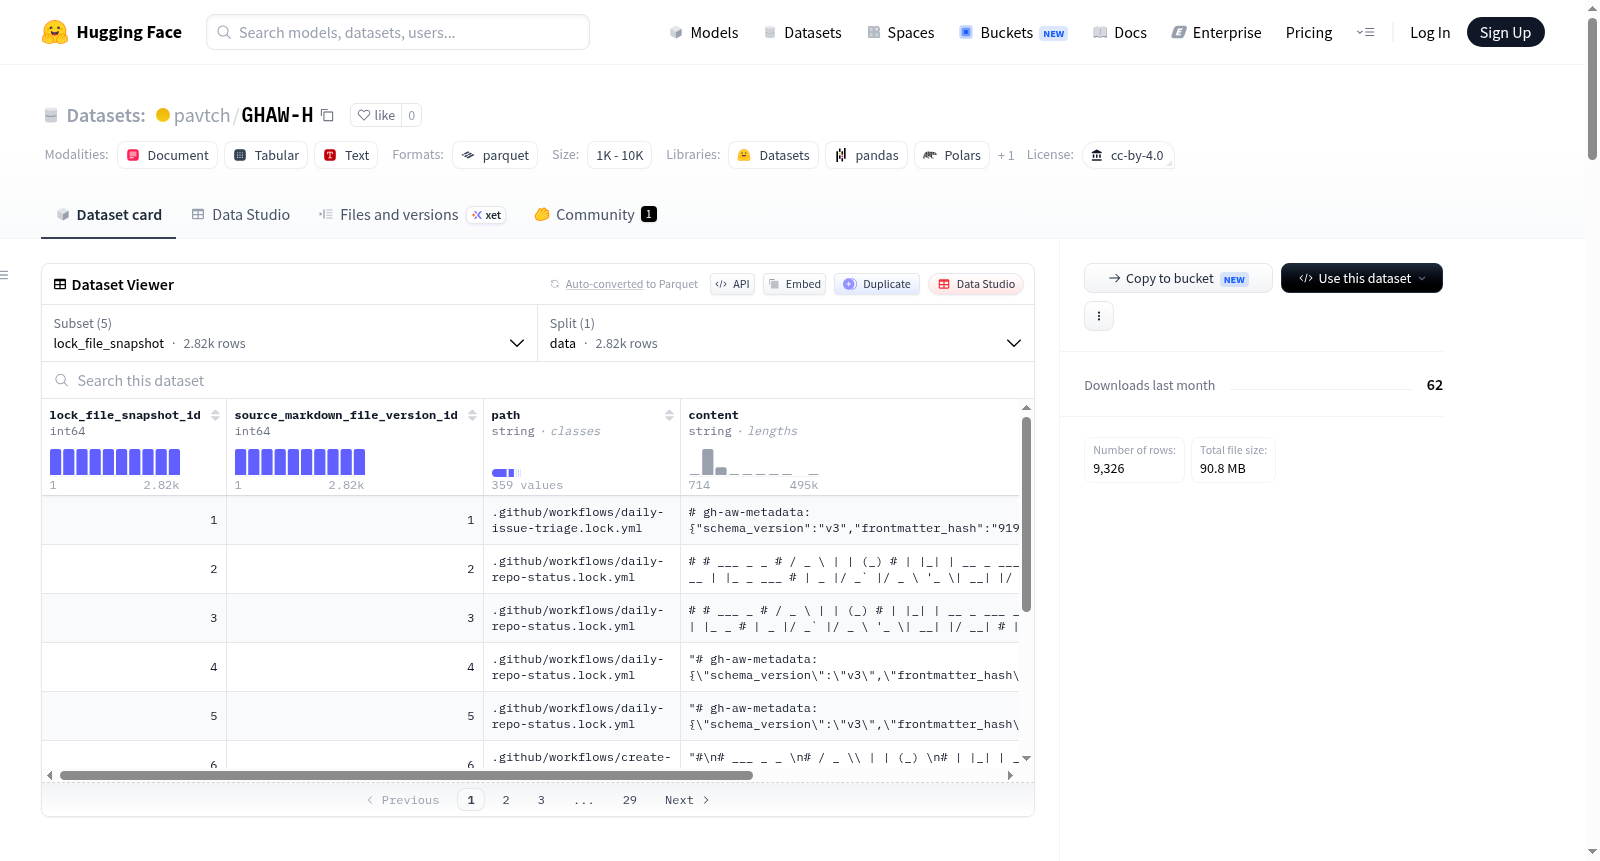Viewport: 1600px width, 861px height.
Task: Click the content lengths histogram
Action: pos(754,461)
